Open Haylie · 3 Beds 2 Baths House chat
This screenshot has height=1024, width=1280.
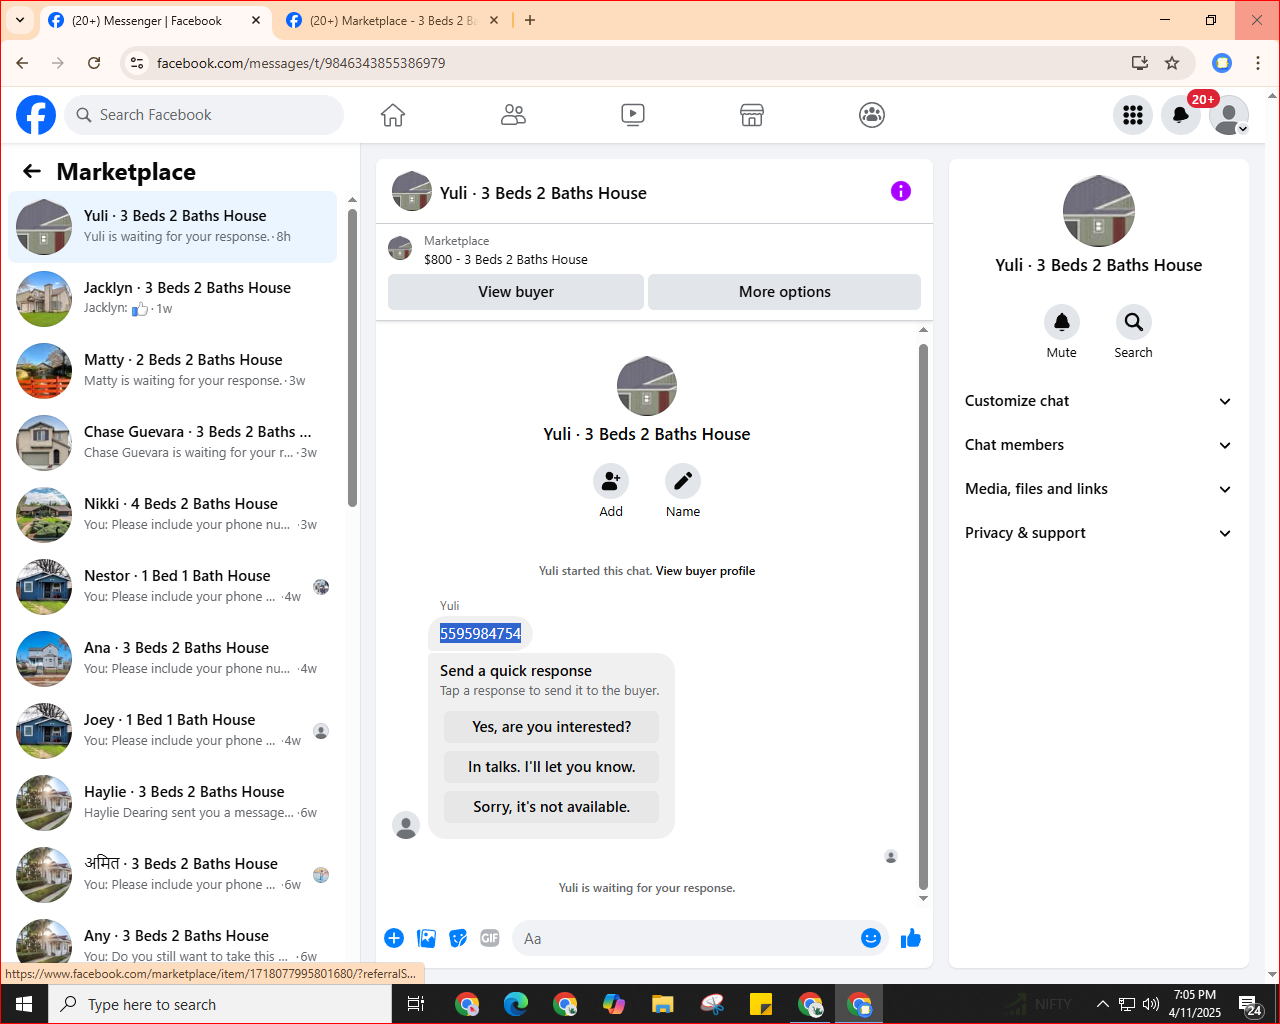172,803
